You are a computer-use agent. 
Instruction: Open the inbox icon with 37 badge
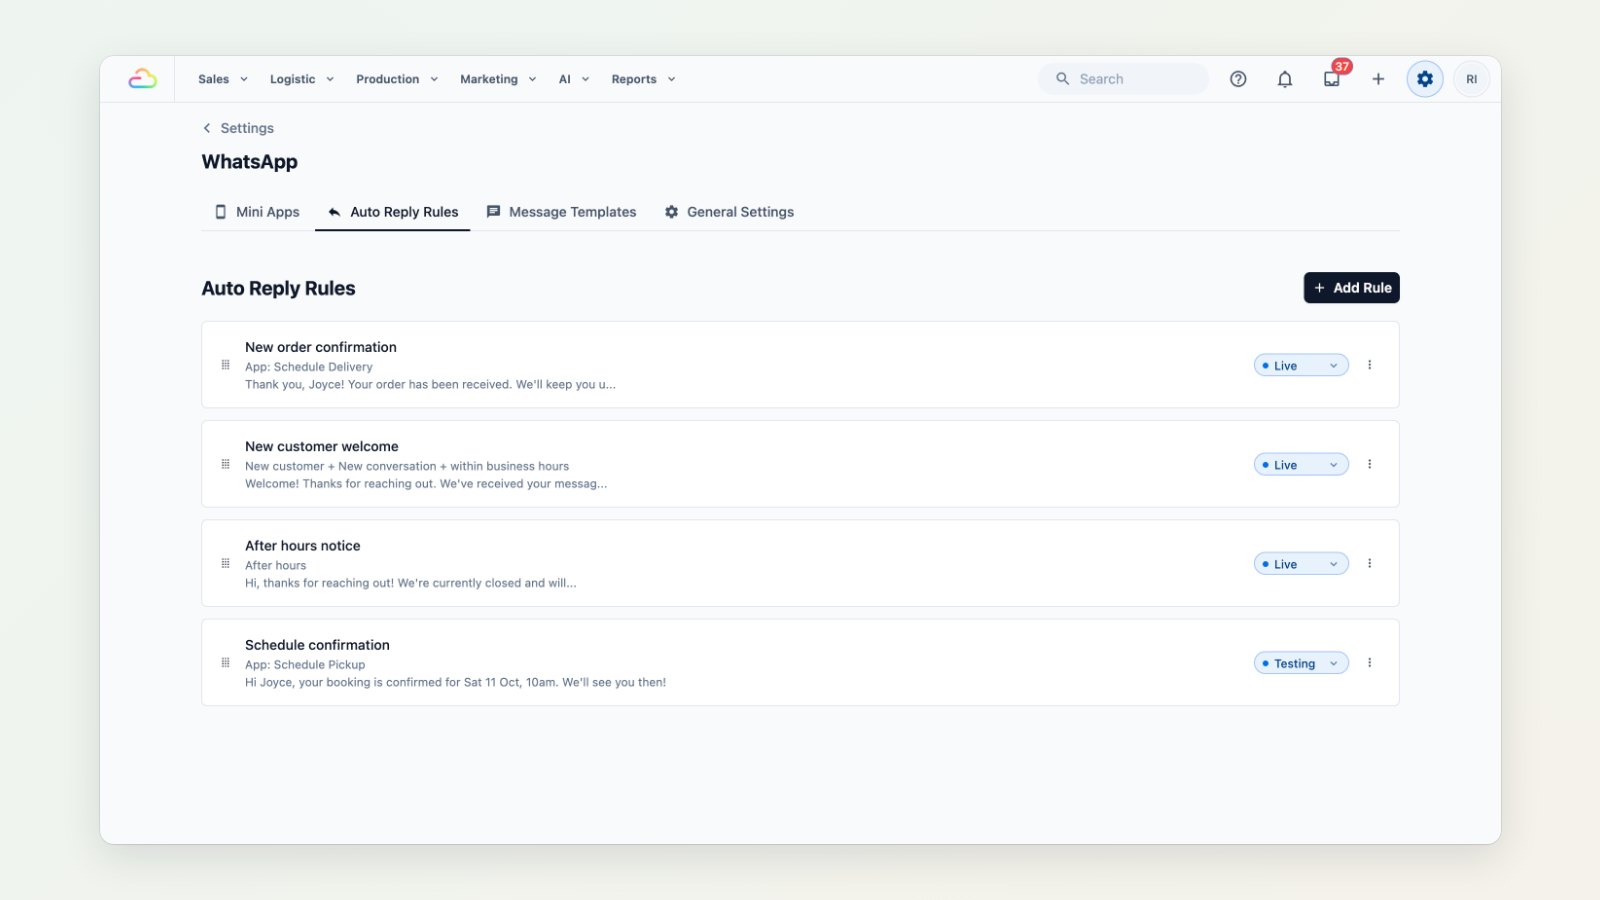coord(1332,79)
